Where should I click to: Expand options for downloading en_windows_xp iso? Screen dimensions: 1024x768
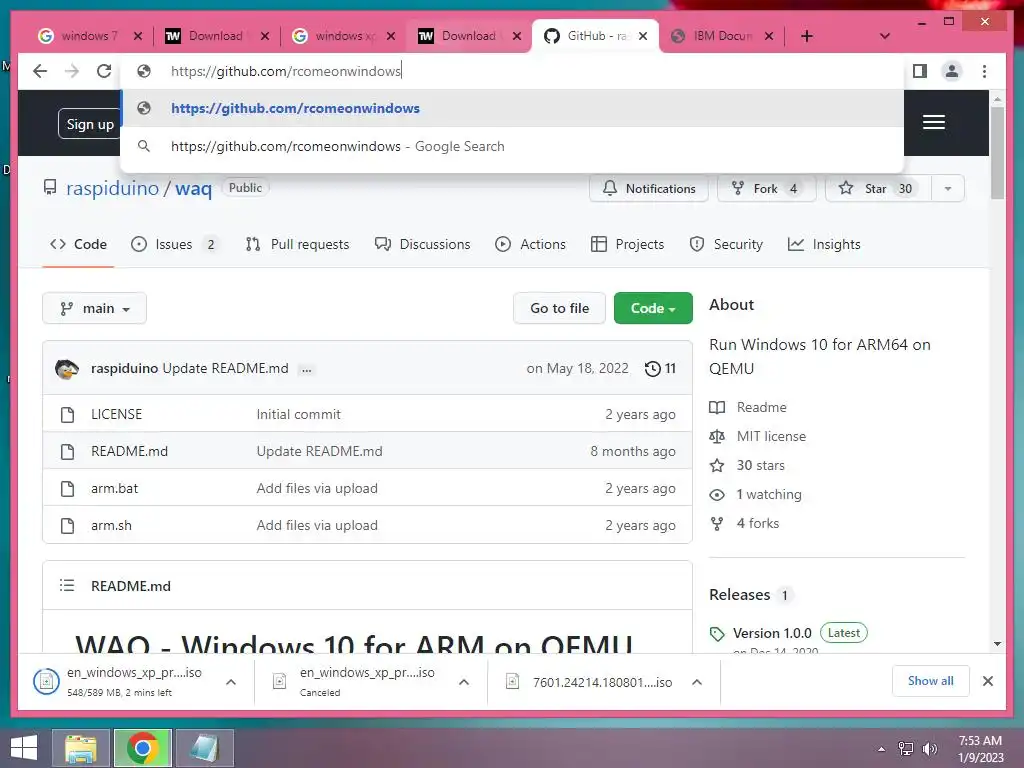(231, 682)
